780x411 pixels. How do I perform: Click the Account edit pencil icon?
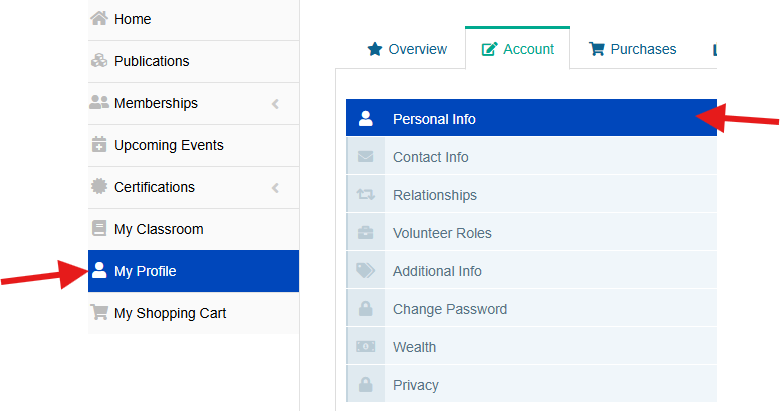[x=489, y=49]
